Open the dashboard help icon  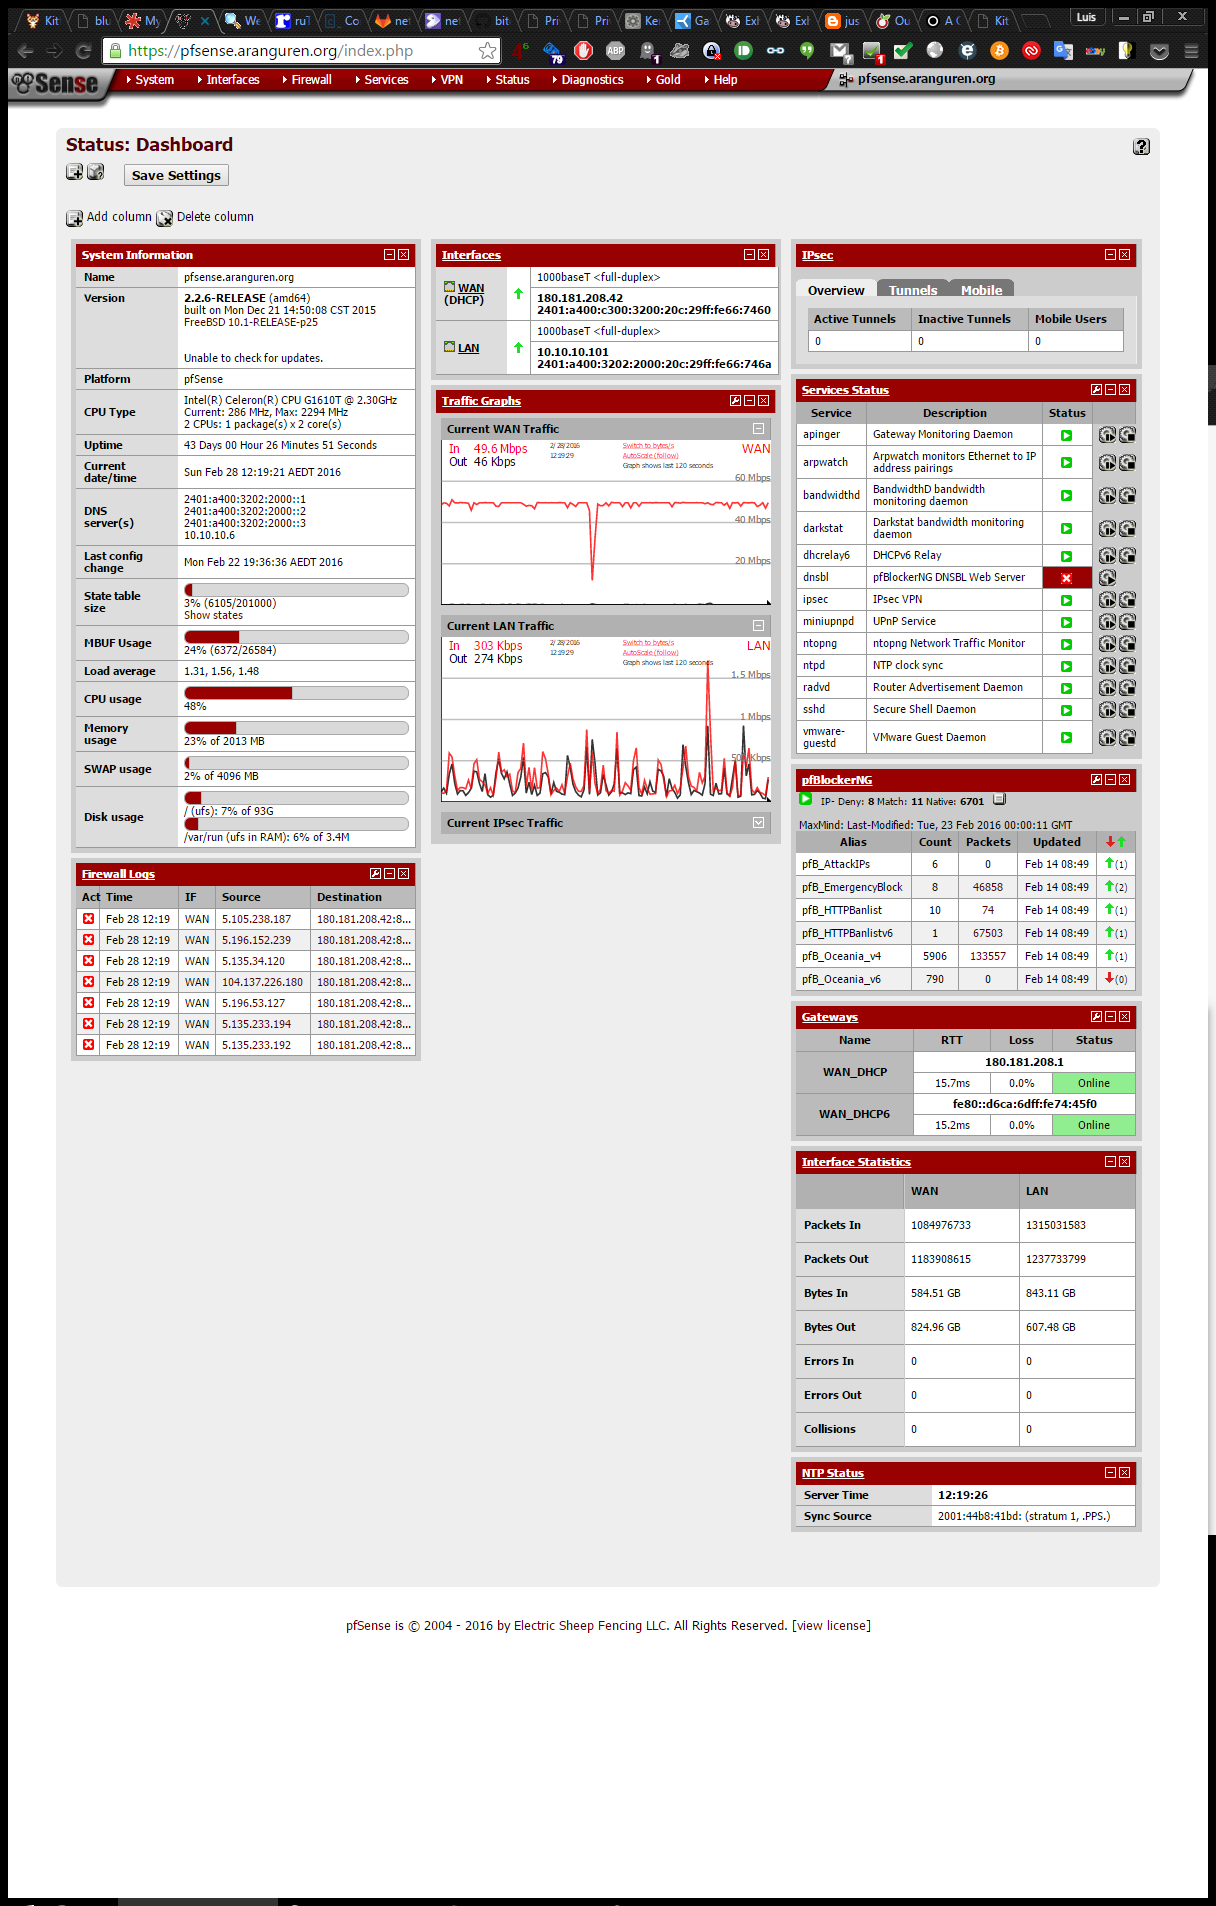click(1141, 147)
